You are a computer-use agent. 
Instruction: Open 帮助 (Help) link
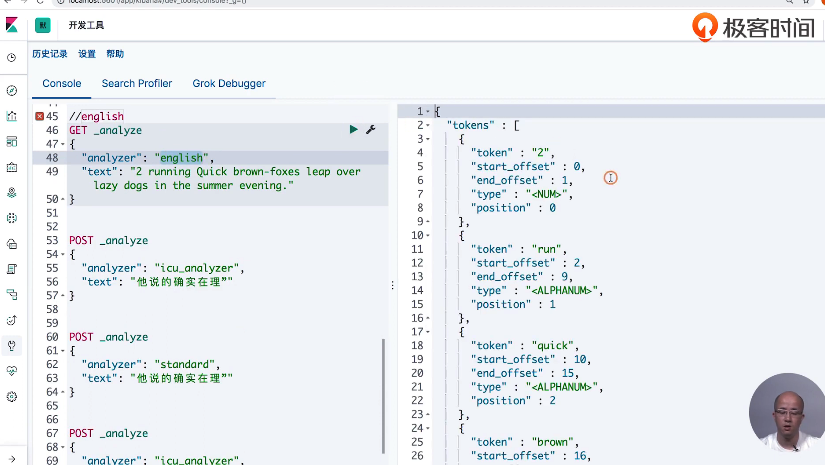pos(115,54)
